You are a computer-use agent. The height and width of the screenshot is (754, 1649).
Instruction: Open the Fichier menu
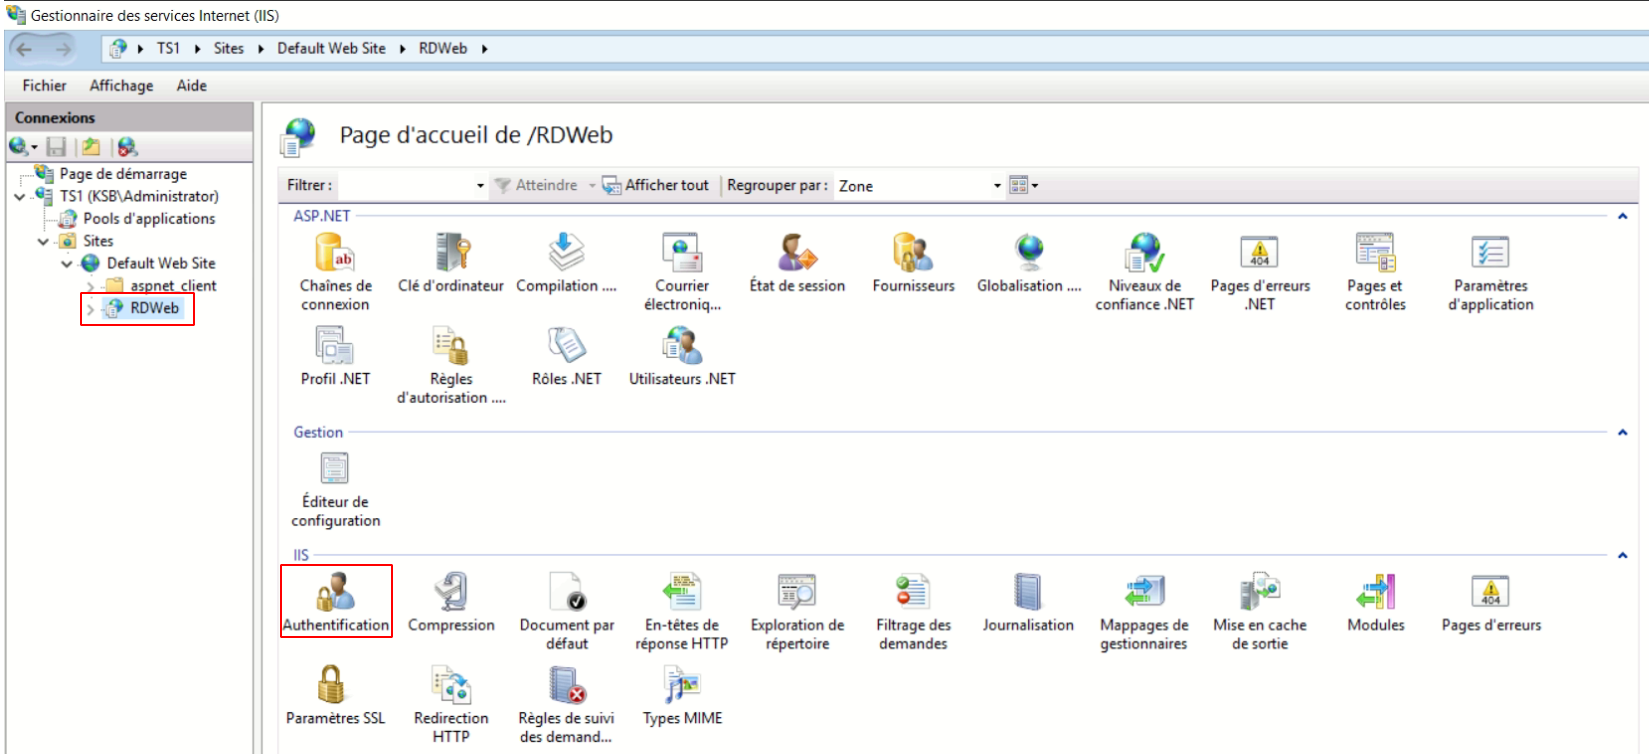tap(44, 86)
